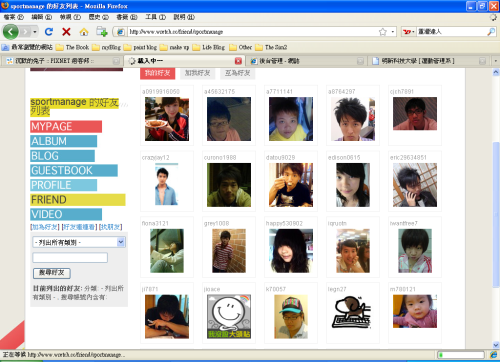Stop loading with the red X icon
The width and height of the screenshot is (500, 362).
click(x=66, y=32)
